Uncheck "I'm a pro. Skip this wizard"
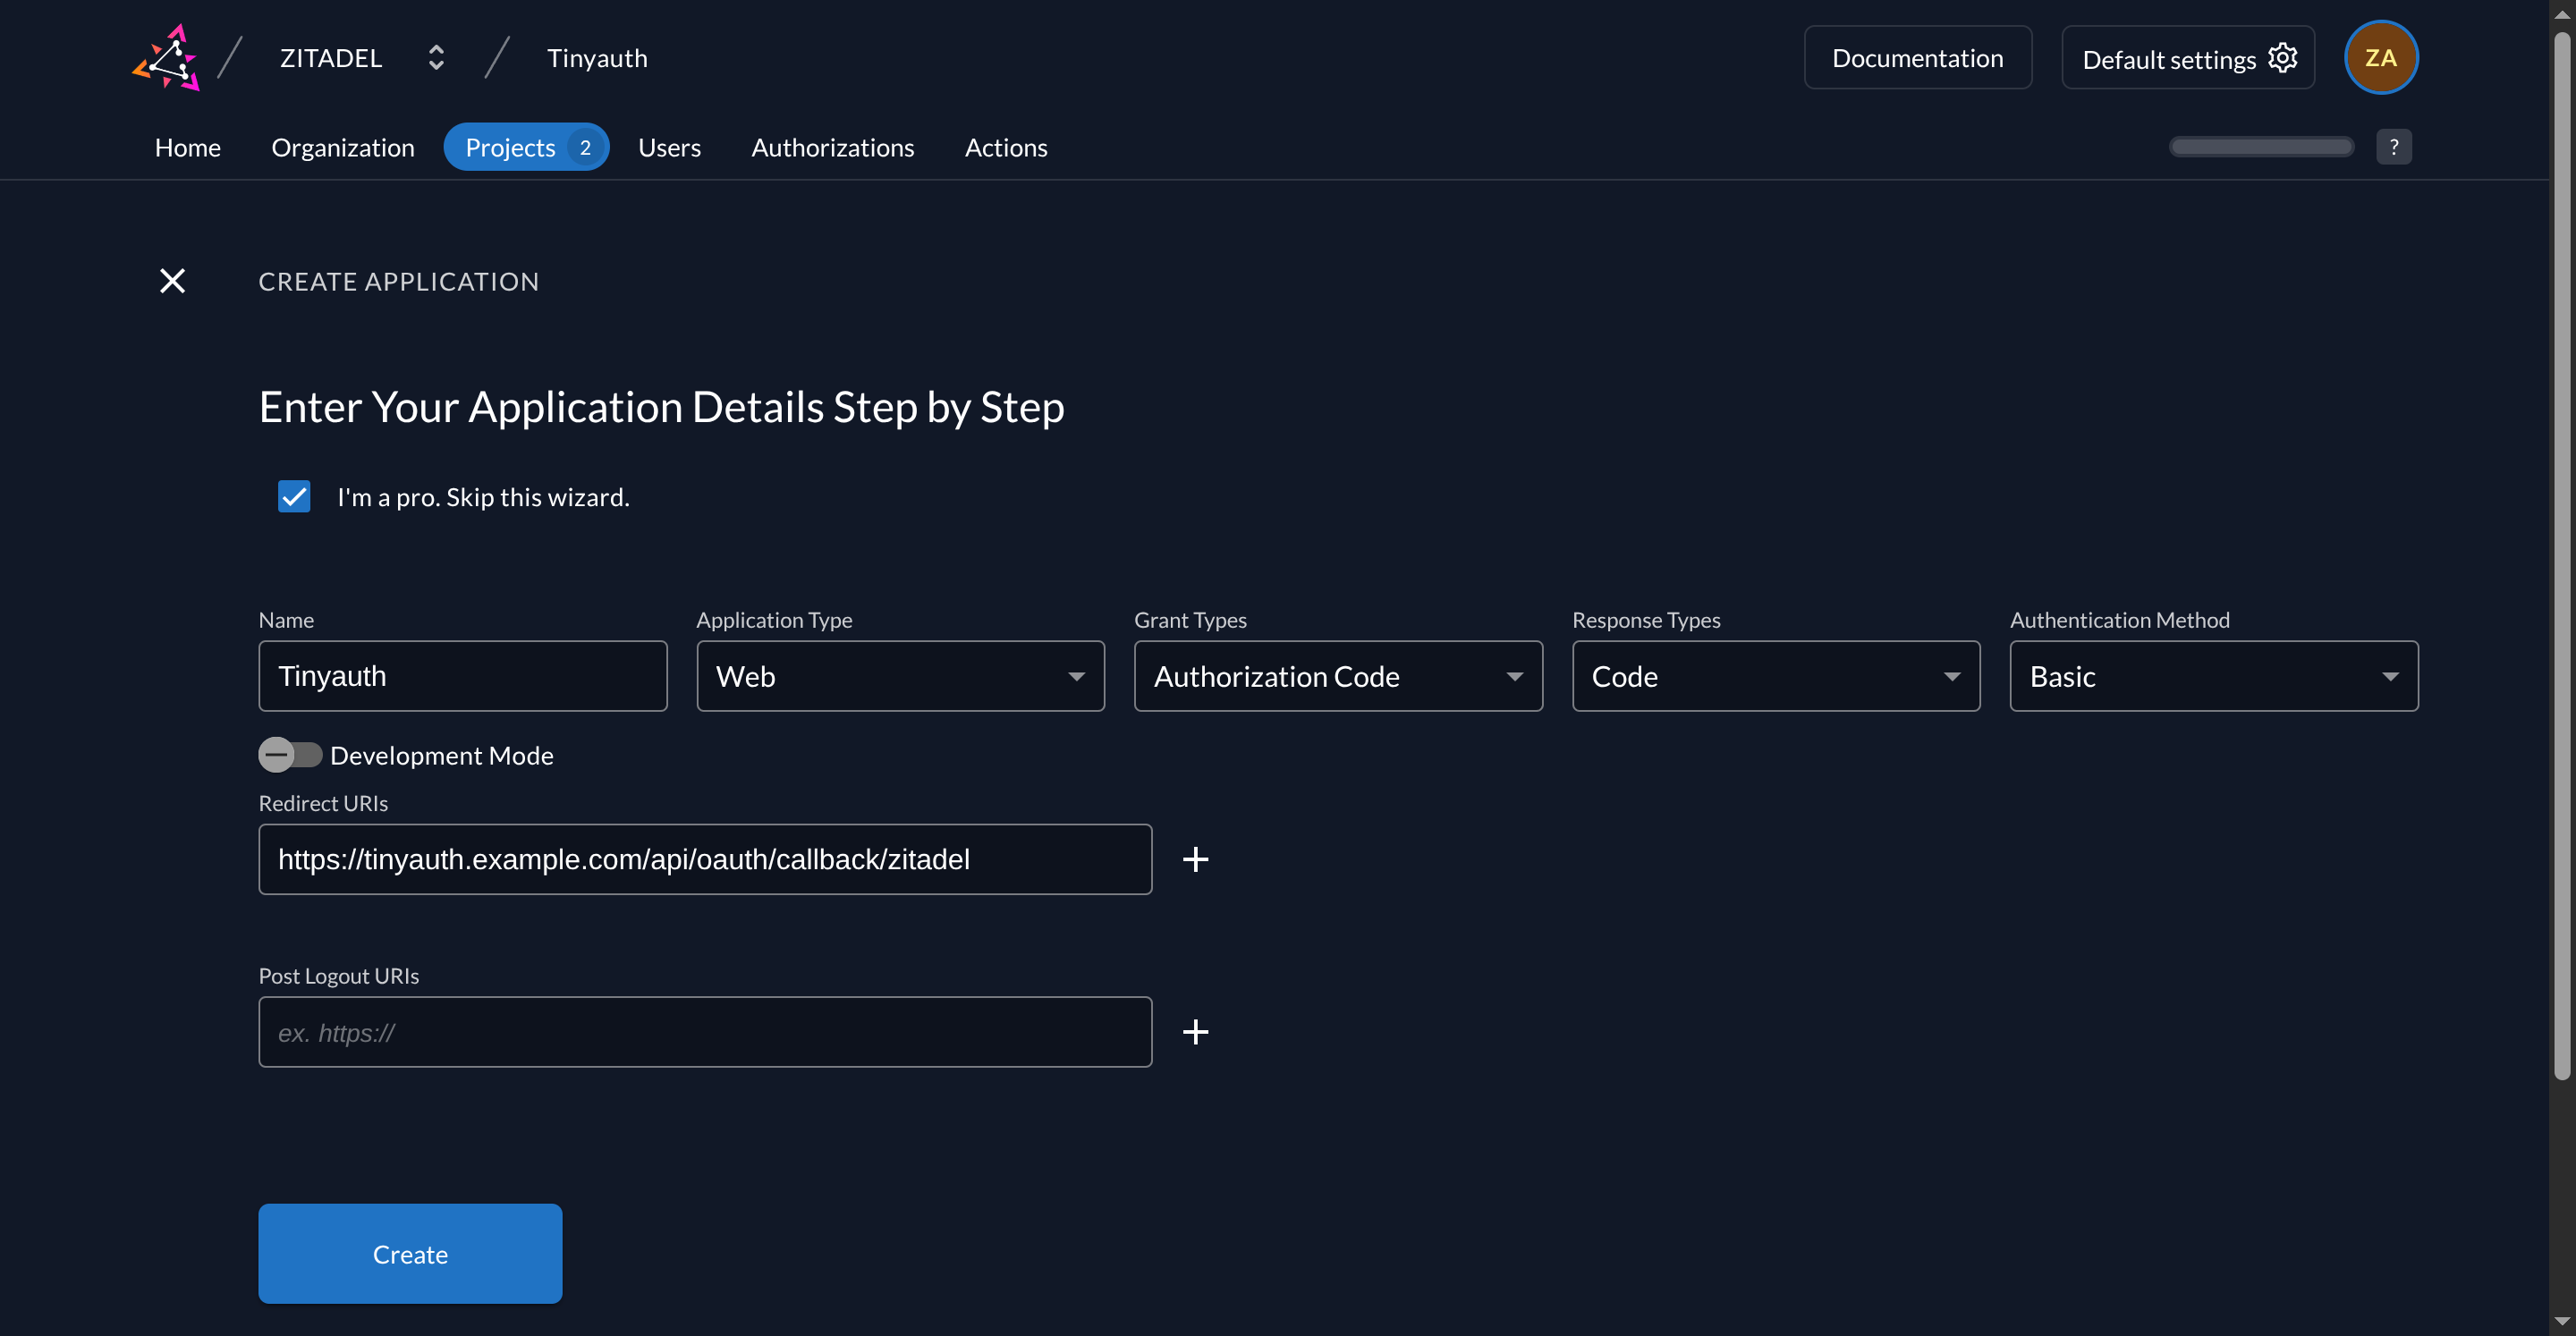This screenshot has width=2576, height=1336. tap(294, 497)
